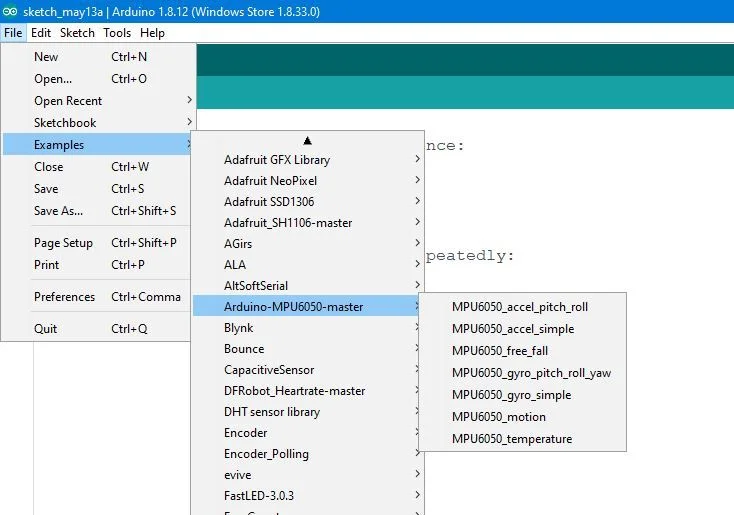734x515 pixels.
Task: Open the Tools menu
Action: (117, 33)
